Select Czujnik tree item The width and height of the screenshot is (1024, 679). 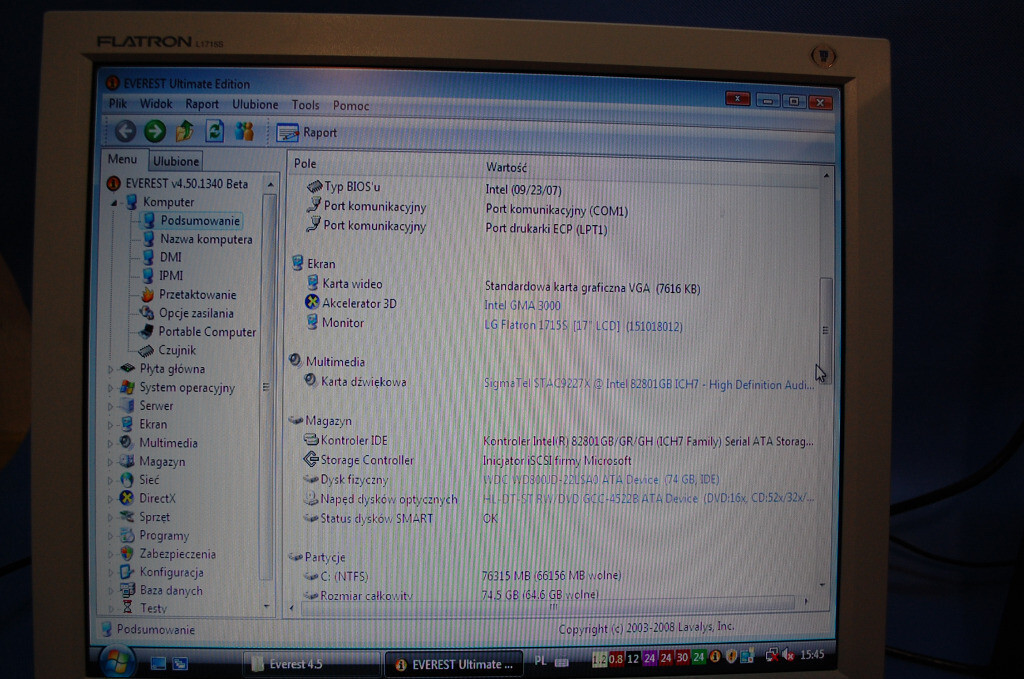[177, 350]
